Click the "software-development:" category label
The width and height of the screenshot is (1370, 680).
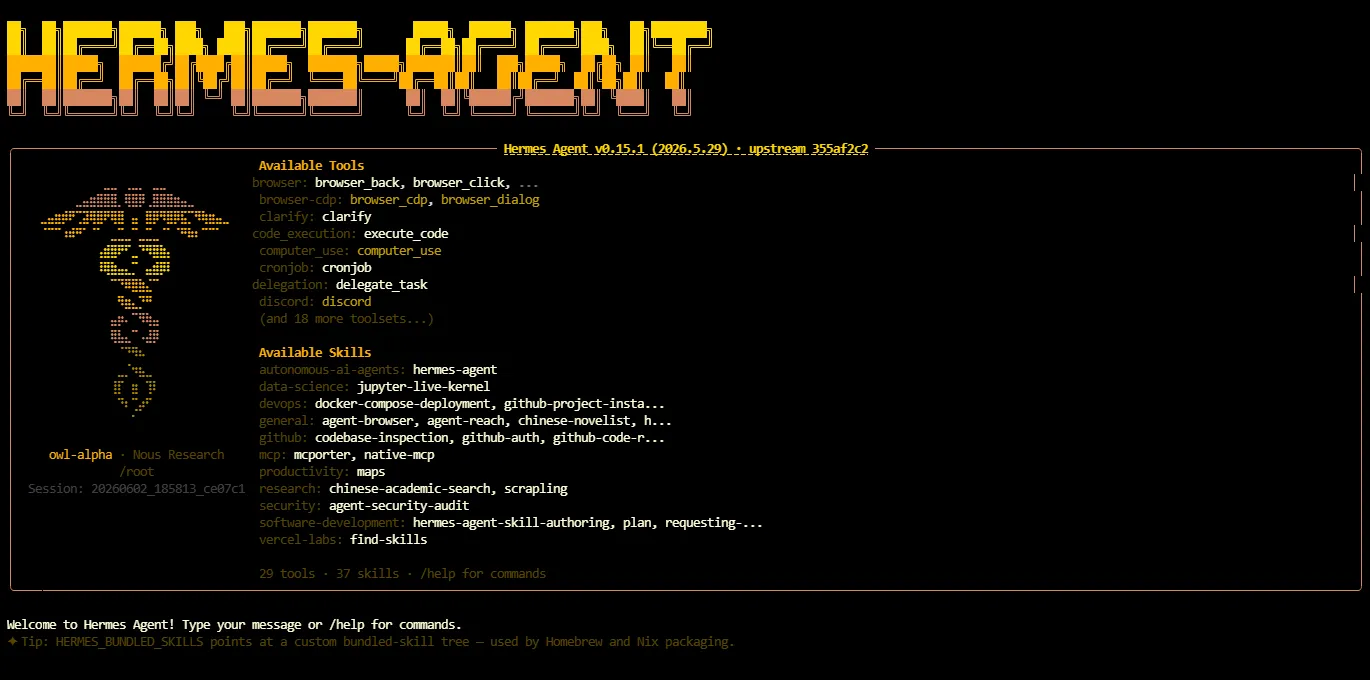tap(332, 523)
